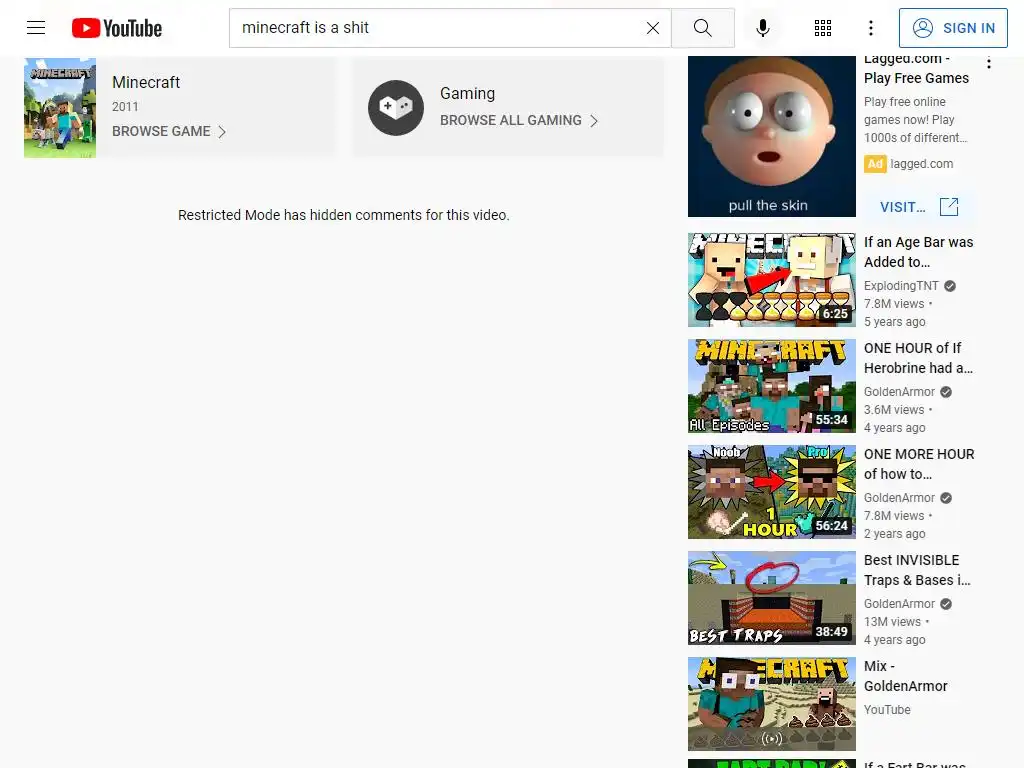Screen dimensions: 1024x768
Task: Click the BROWSE GAME chevron arrow
Action: pyautogui.click(x=222, y=132)
